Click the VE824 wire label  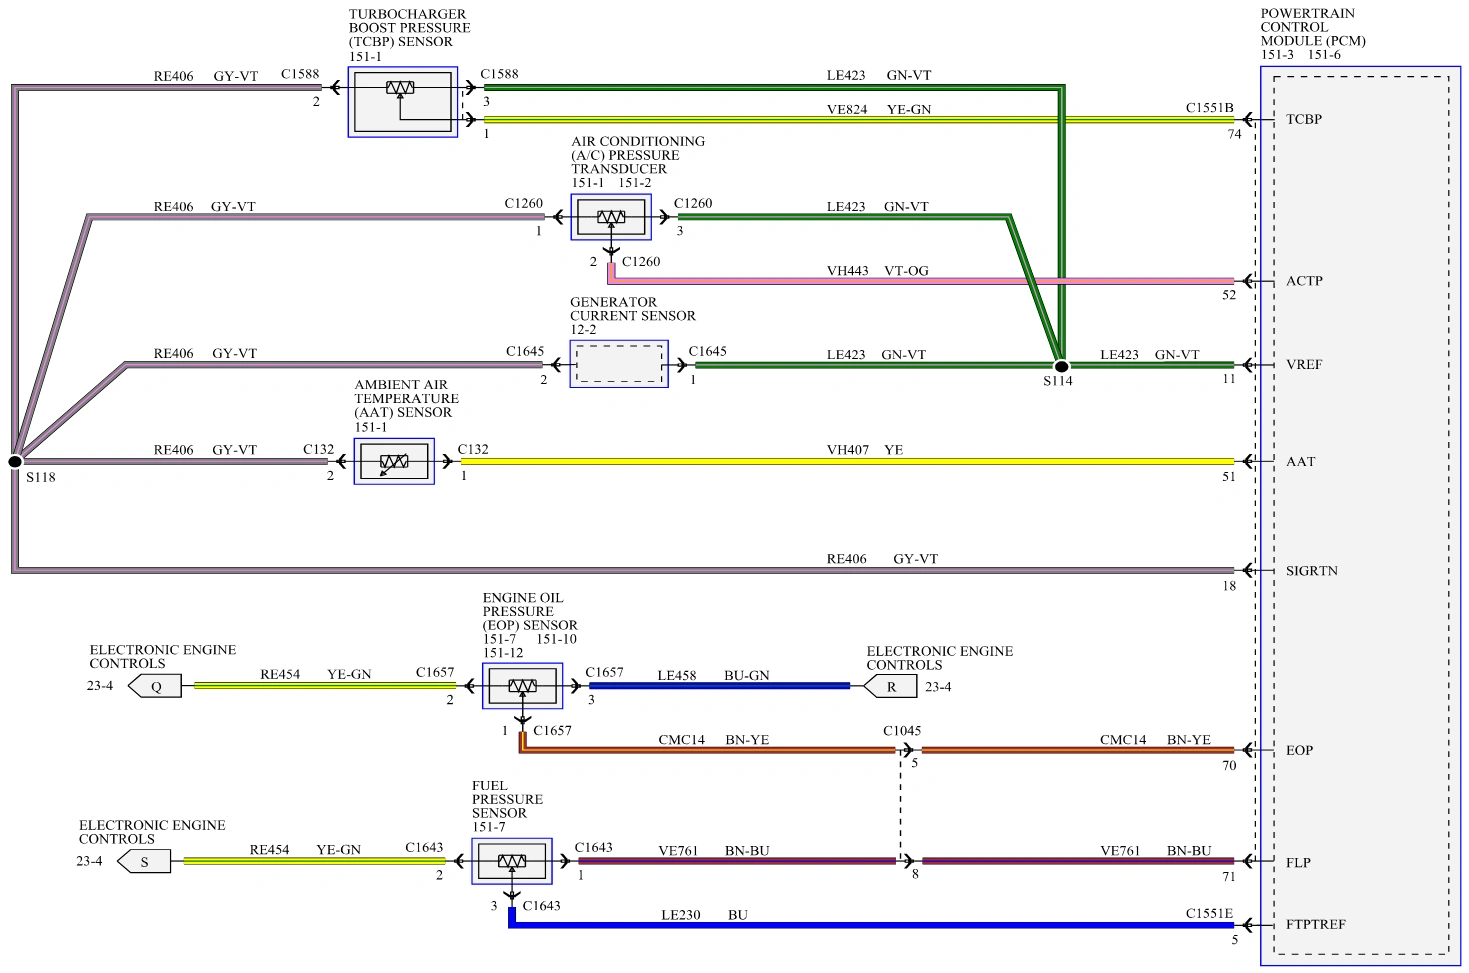click(847, 110)
